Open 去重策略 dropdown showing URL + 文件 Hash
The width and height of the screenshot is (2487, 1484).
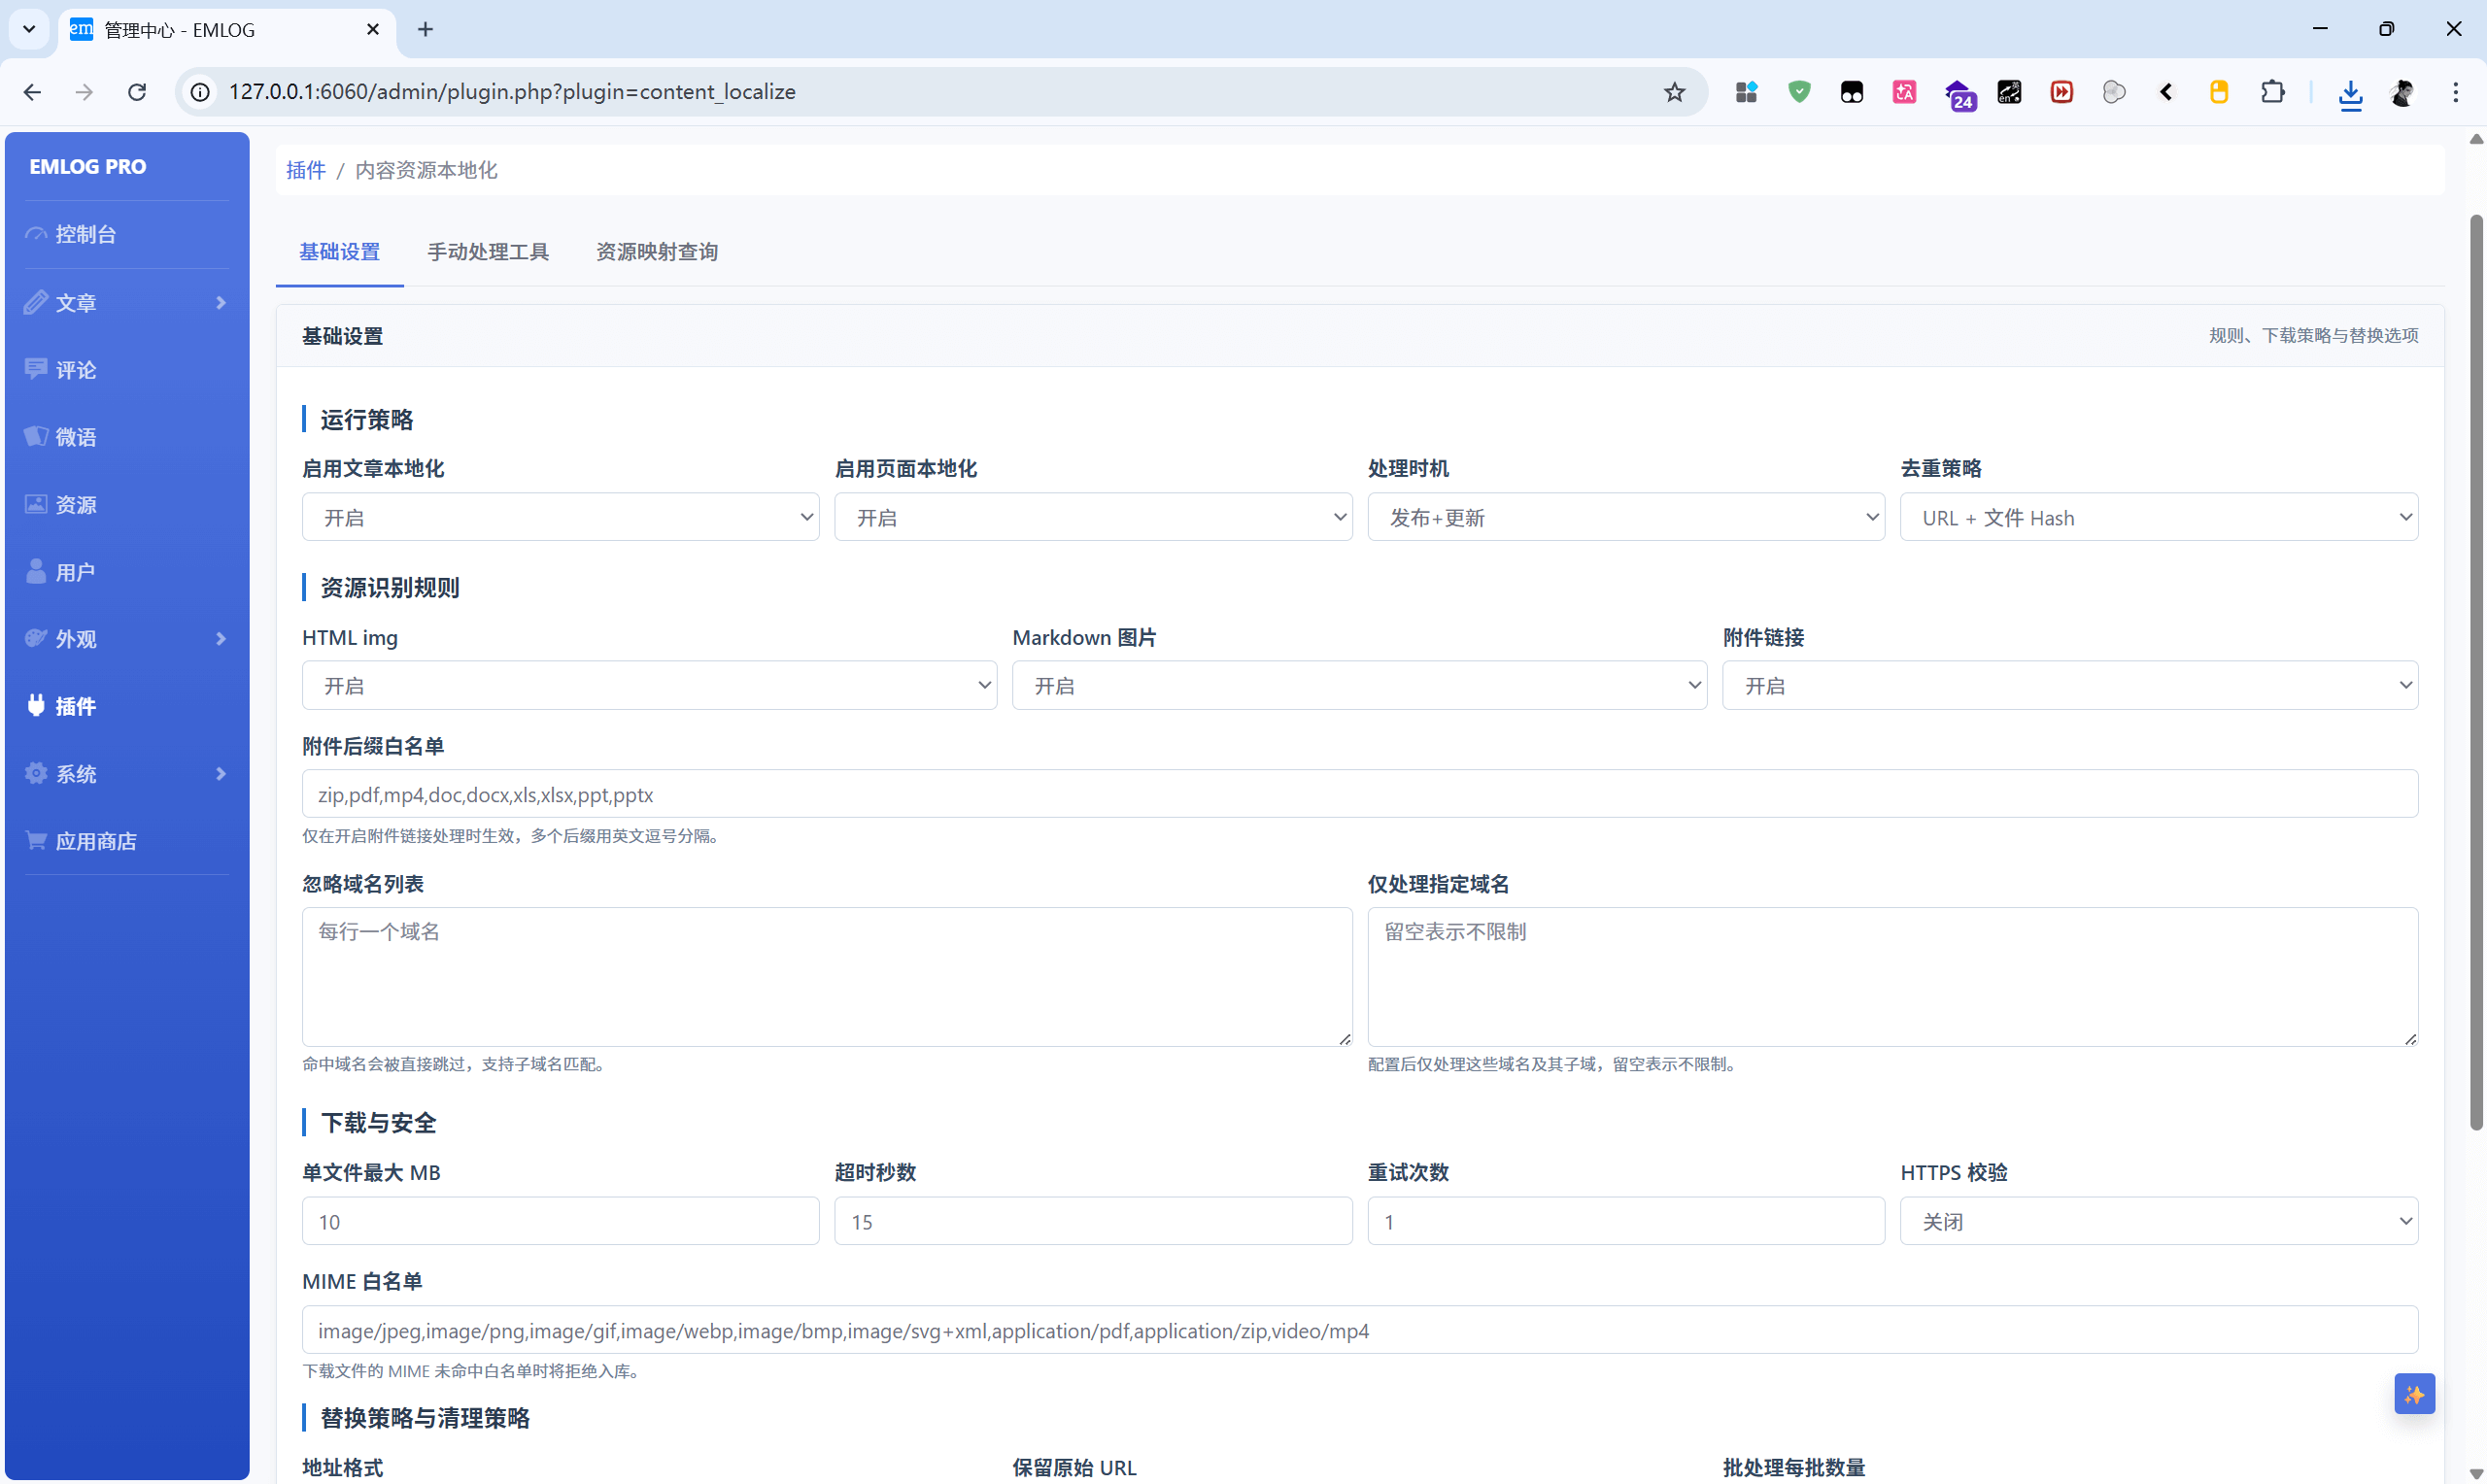coord(2159,517)
